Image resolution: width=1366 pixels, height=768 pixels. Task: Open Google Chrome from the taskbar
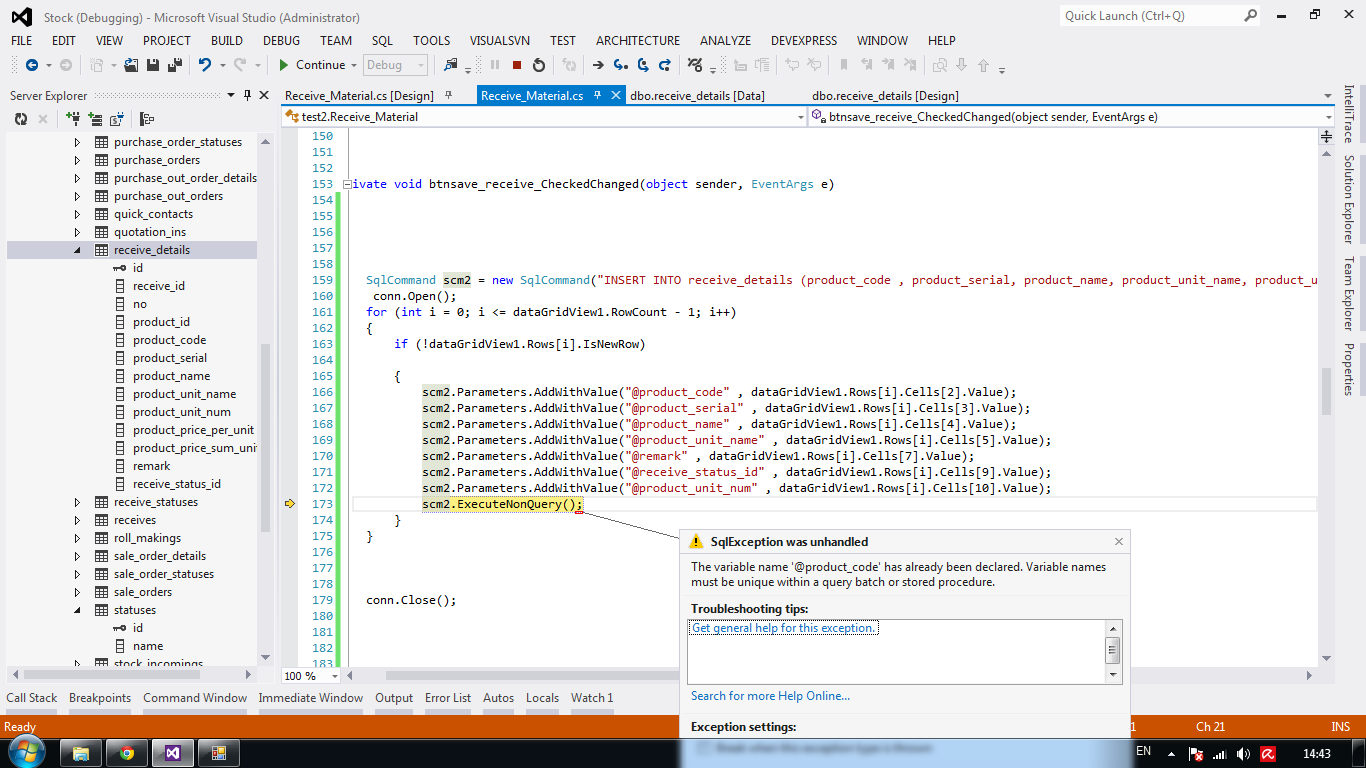pos(127,753)
